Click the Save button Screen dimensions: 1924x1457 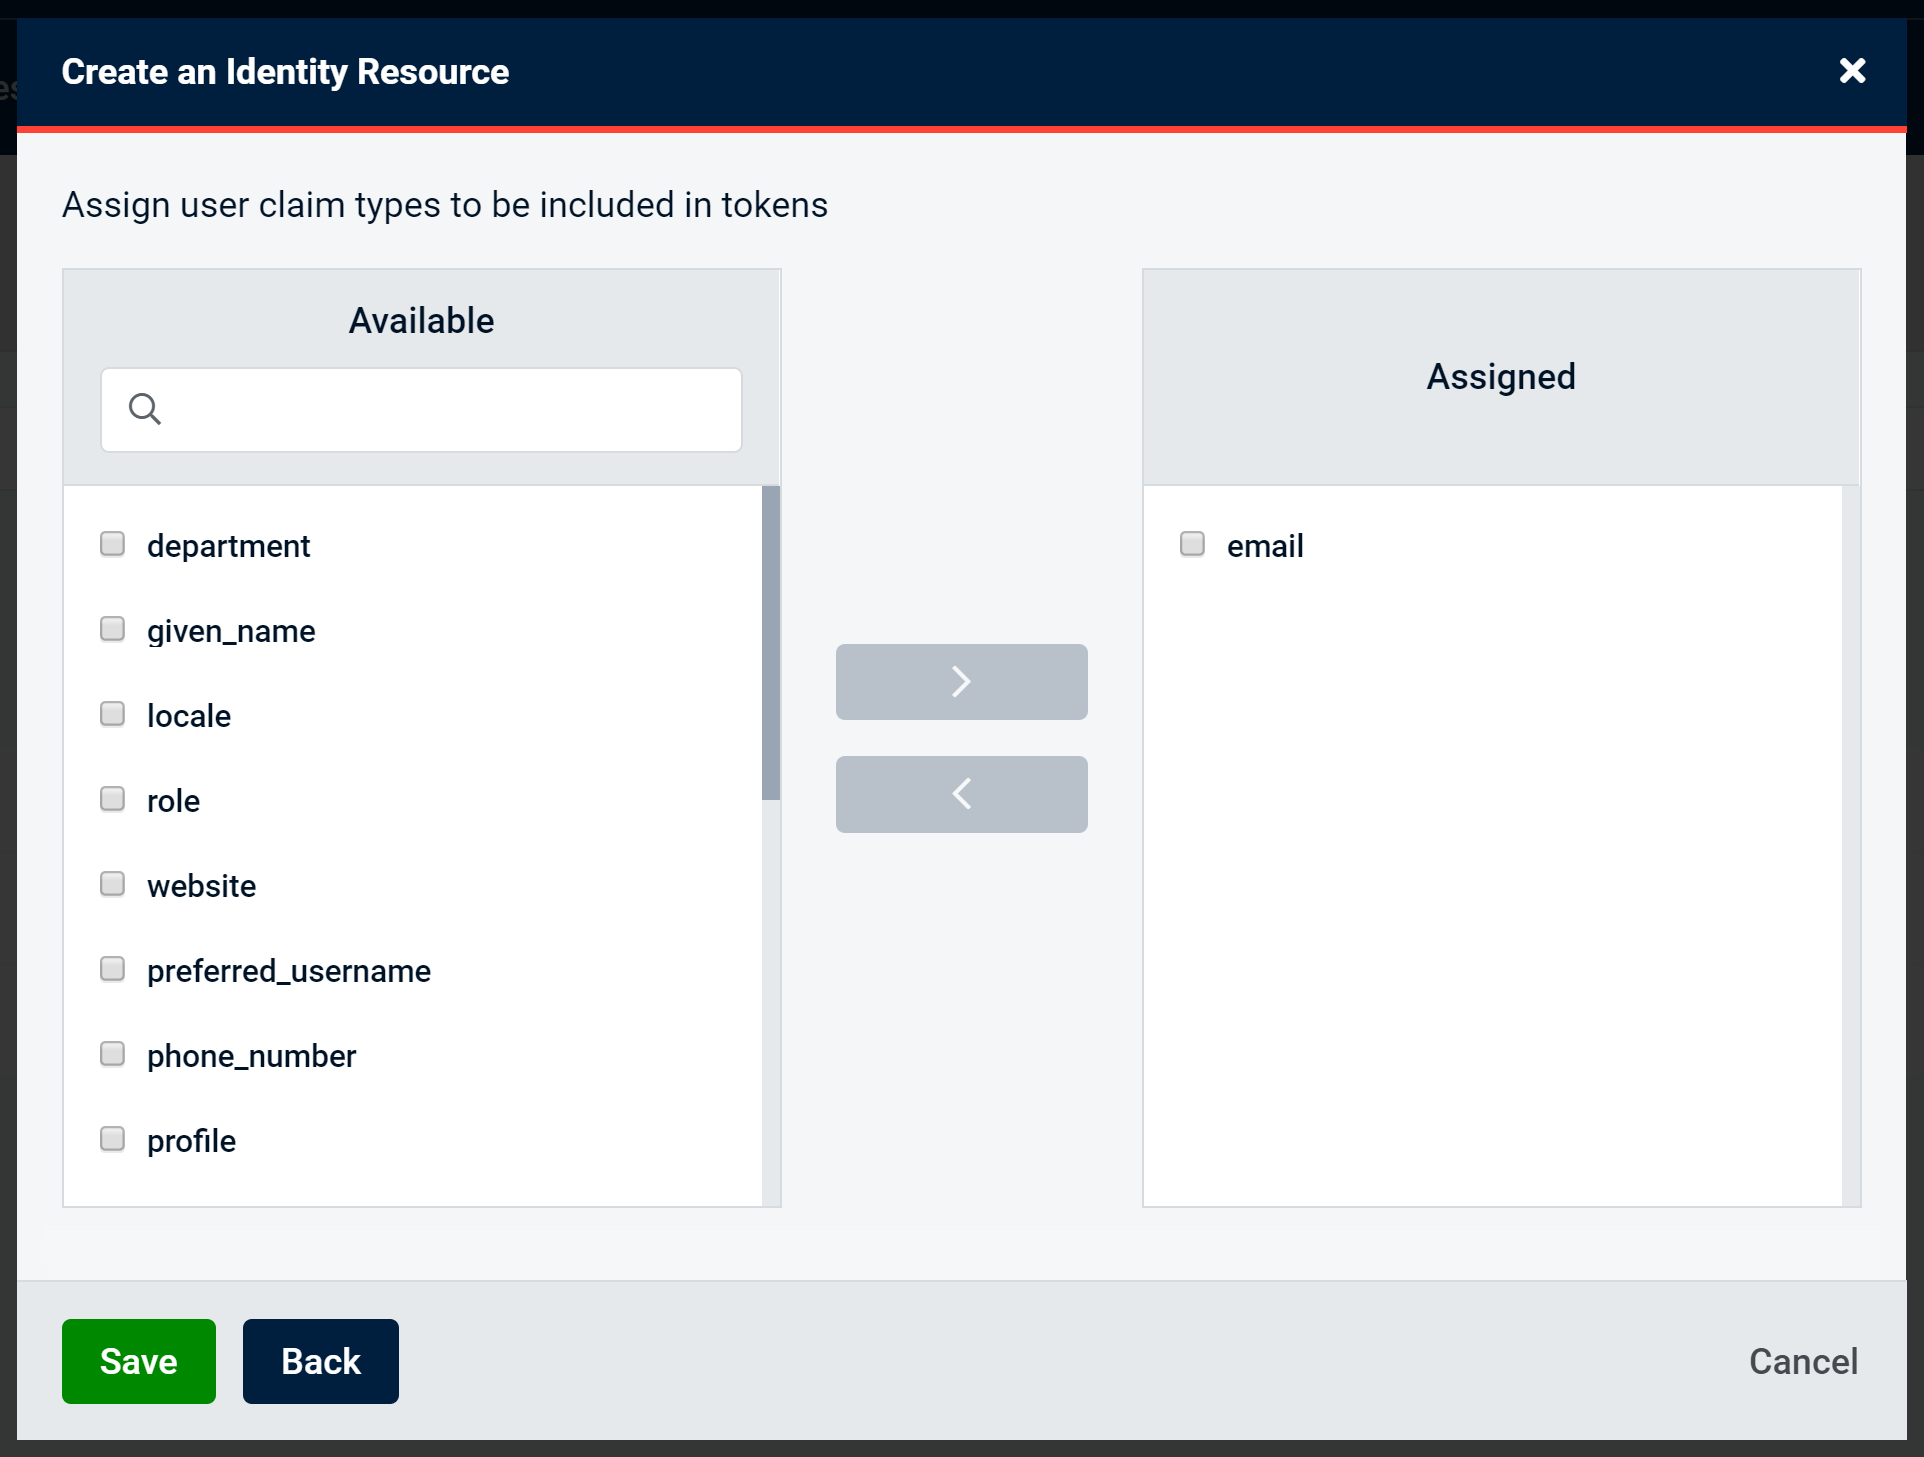(138, 1361)
